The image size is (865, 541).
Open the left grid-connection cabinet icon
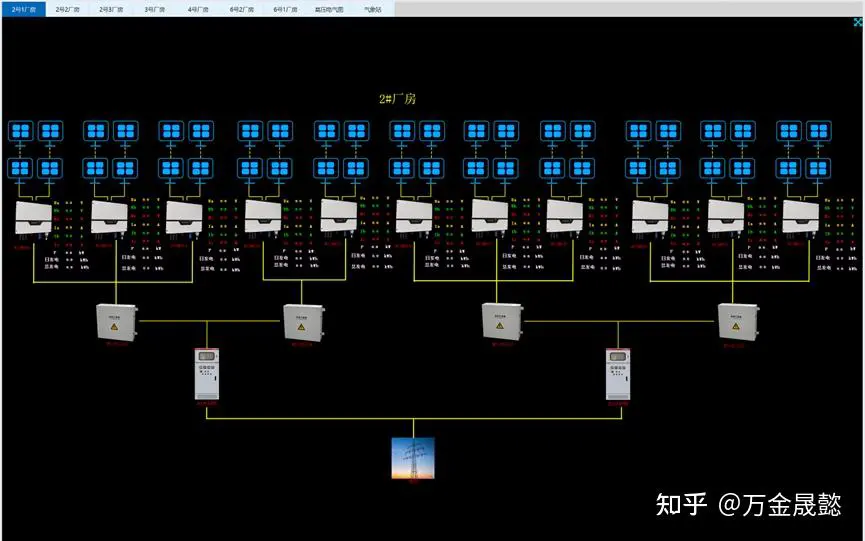coord(207,374)
